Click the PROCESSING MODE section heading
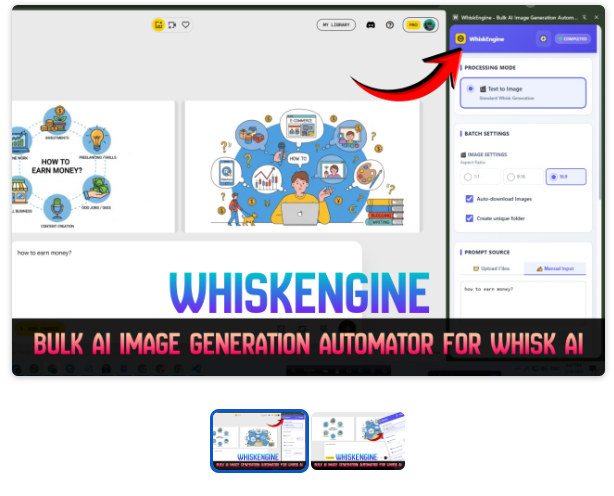The image size is (614, 496). [x=490, y=68]
